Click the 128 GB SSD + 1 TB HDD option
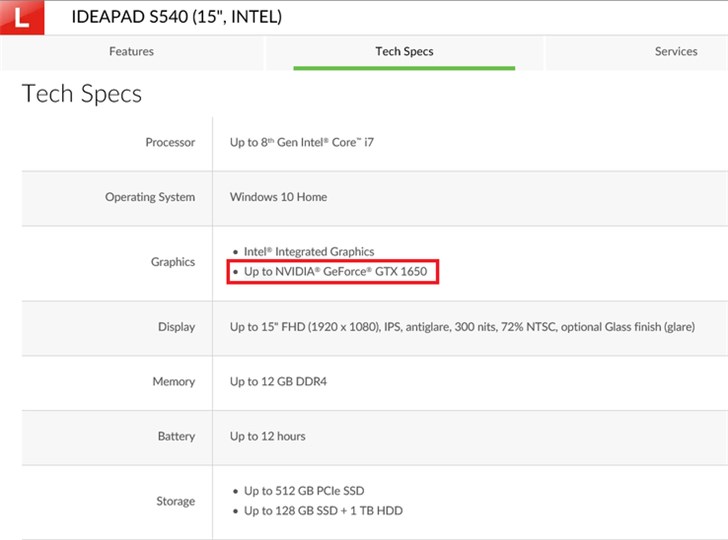The height and width of the screenshot is (540, 728). coord(323,511)
